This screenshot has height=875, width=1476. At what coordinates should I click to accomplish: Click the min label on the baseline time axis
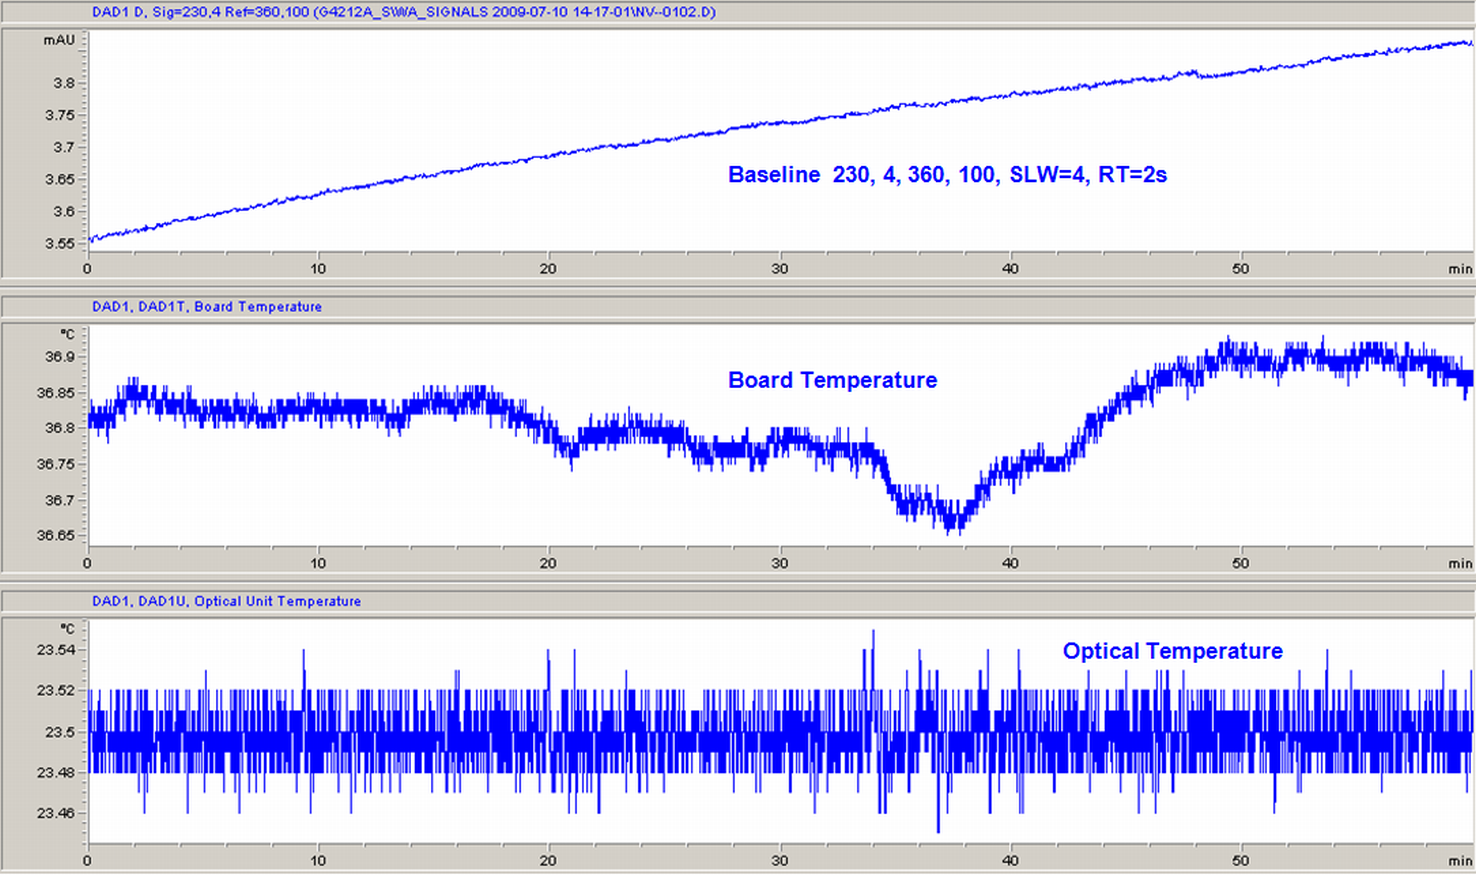1460,268
